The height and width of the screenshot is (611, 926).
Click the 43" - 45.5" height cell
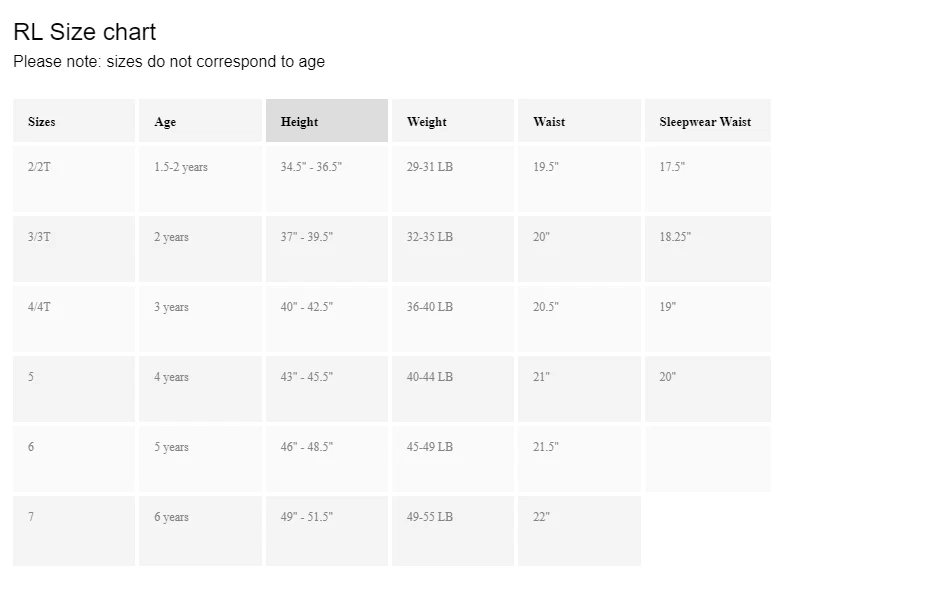click(x=327, y=389)
